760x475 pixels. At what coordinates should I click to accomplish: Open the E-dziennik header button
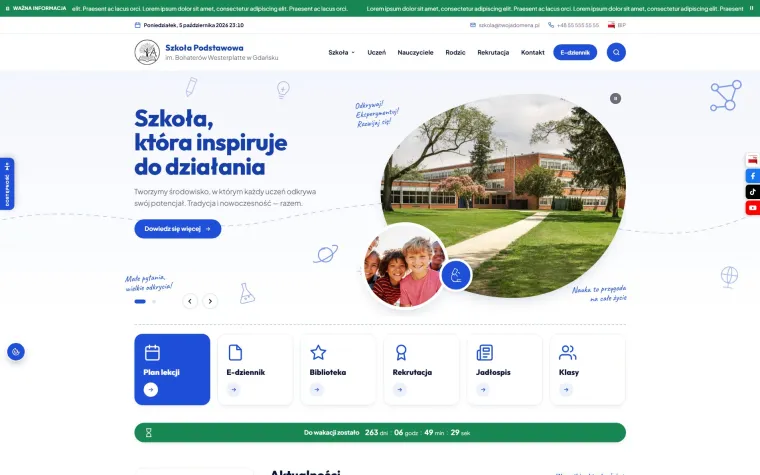point(575,52)
